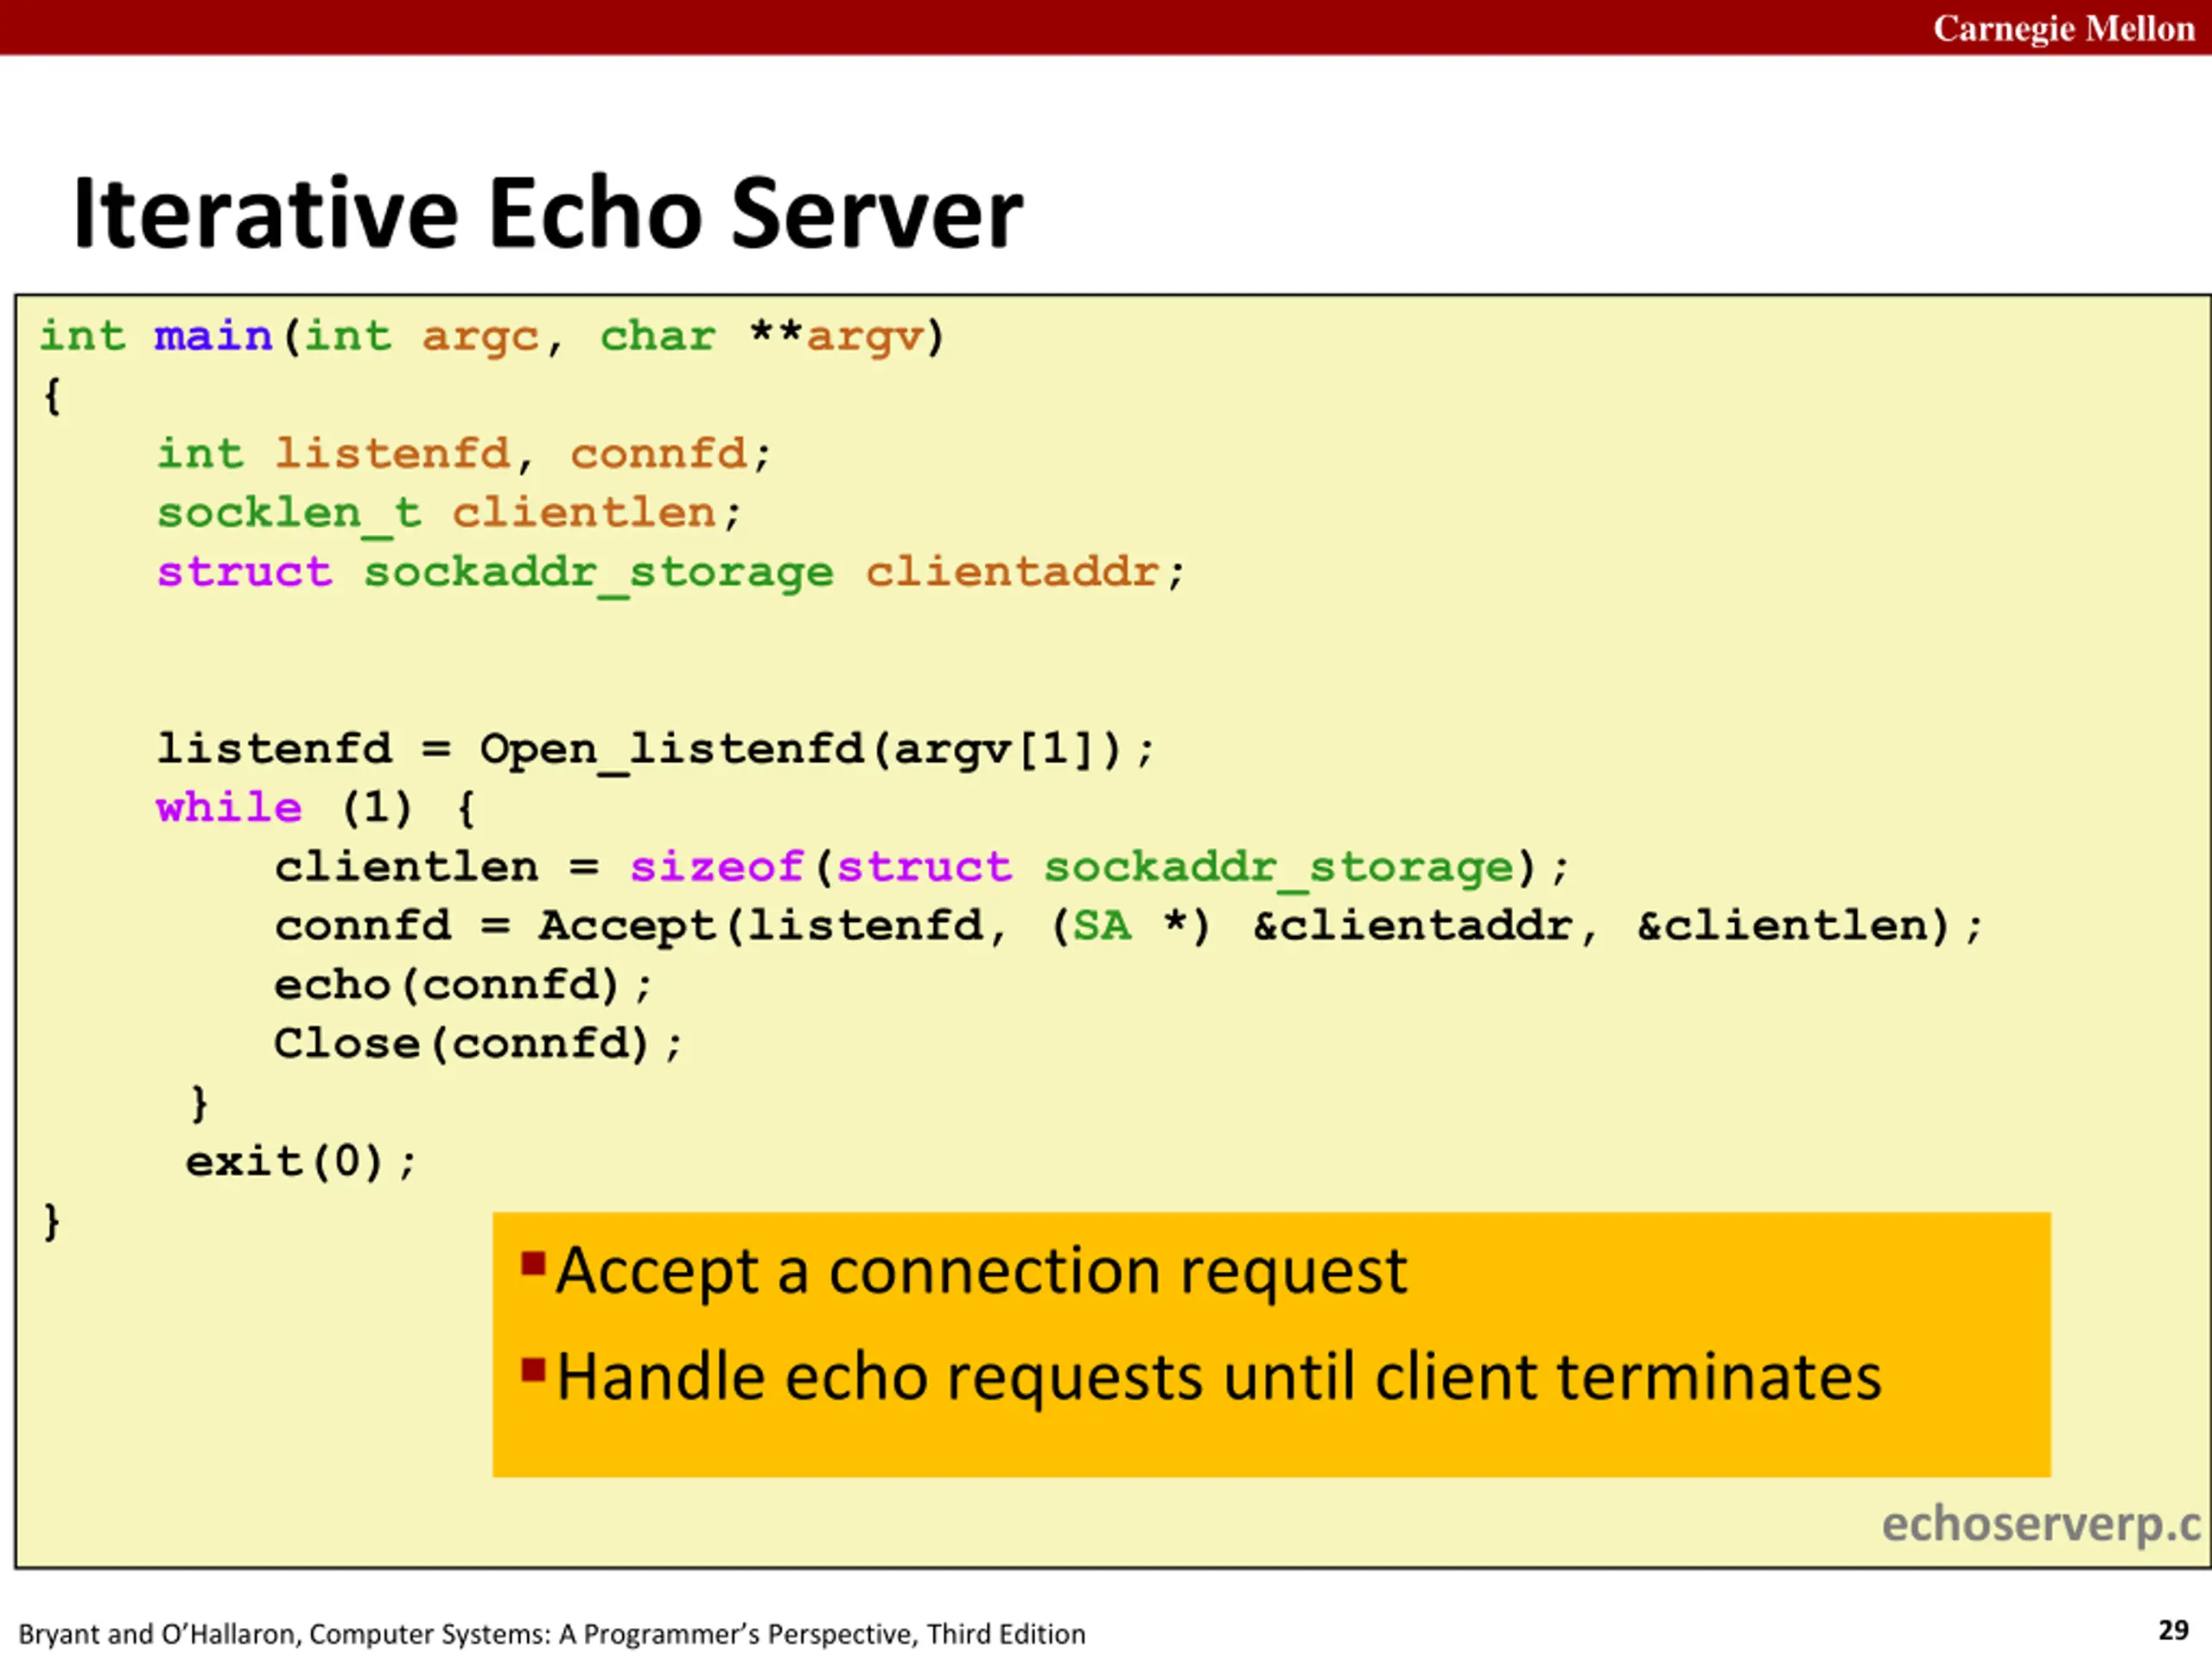The width and height of the screenshot is (2212, 1659).
Task: Click the 'int main(int argc, char **argv)' line
Action: click(492, 337)
